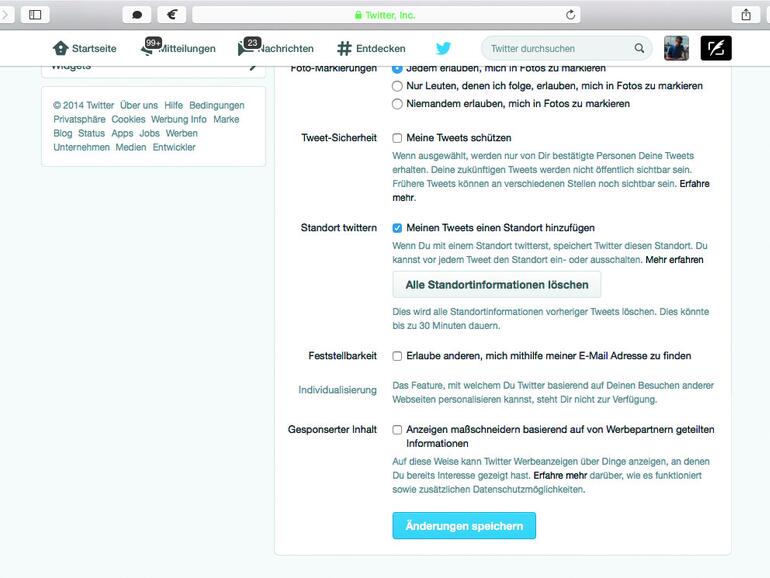Click 'Änderungen speichern' button
This screenshot has width=770, height=578.
coord(464,525)
